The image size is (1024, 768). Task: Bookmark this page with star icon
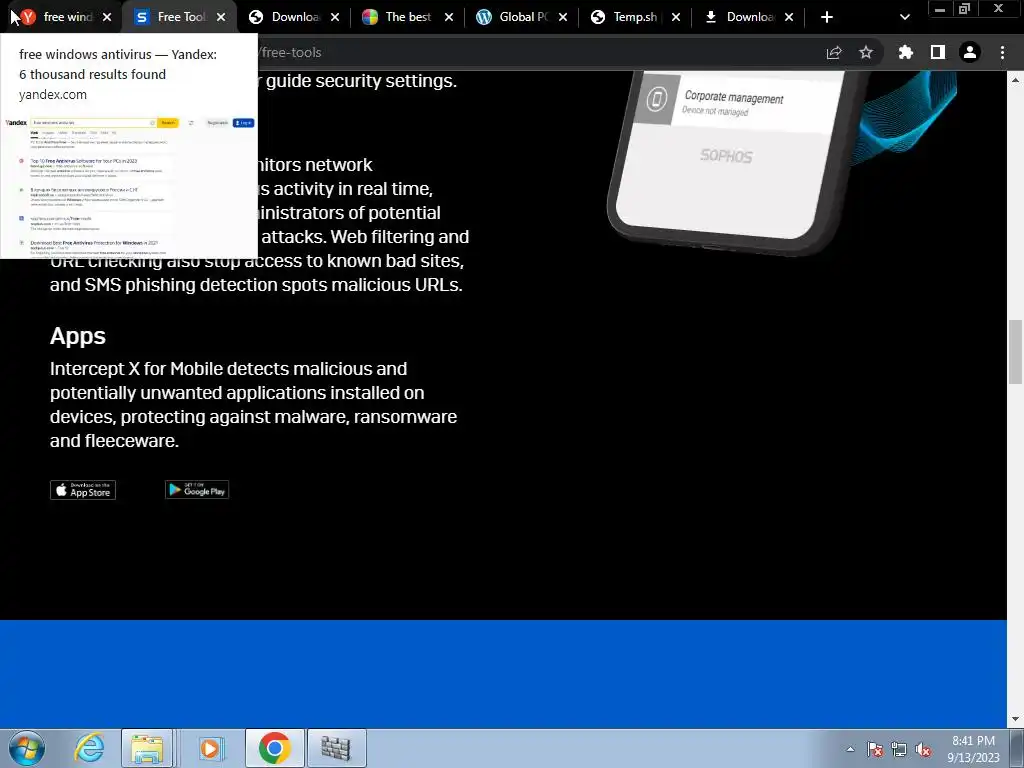[x=866, y=52]
